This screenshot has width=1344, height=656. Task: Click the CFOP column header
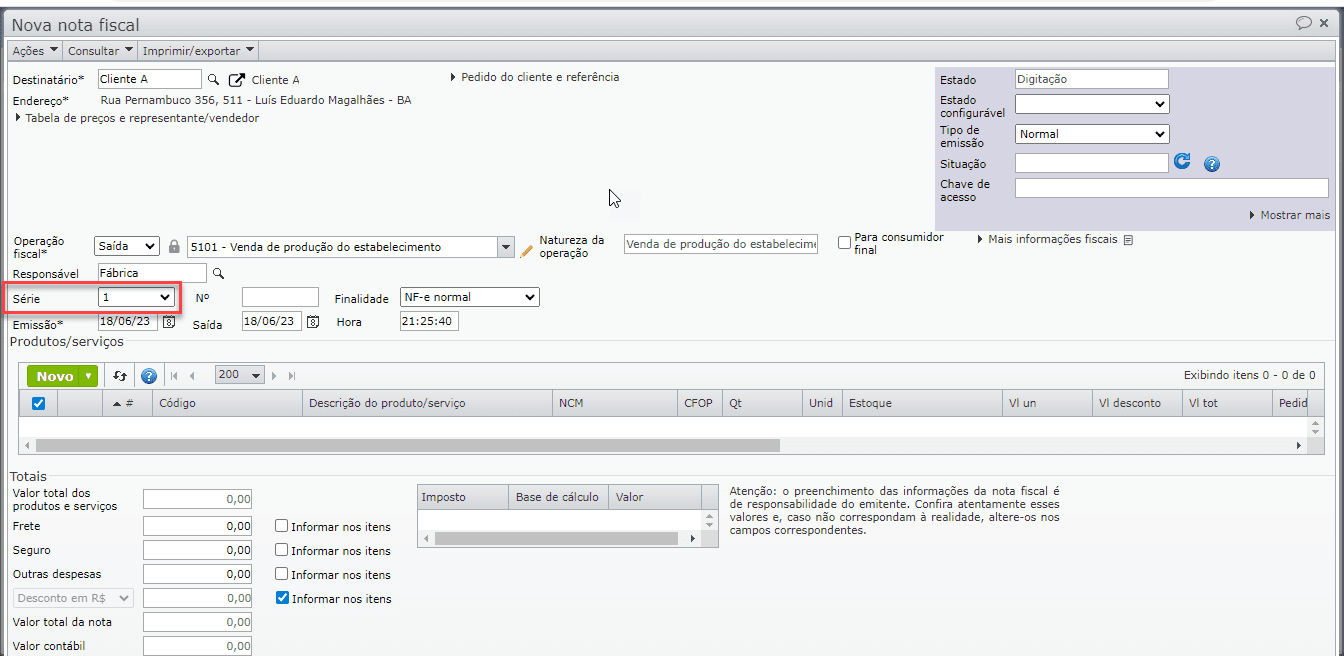(700, 403)
